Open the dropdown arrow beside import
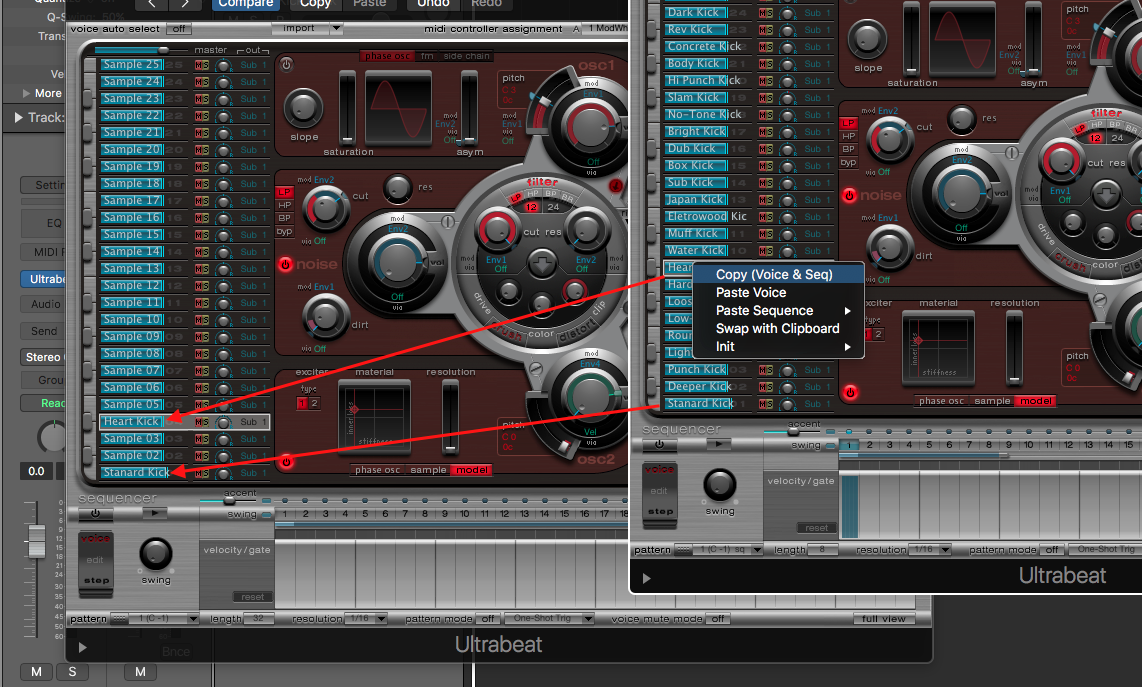 tap(336, 28)
